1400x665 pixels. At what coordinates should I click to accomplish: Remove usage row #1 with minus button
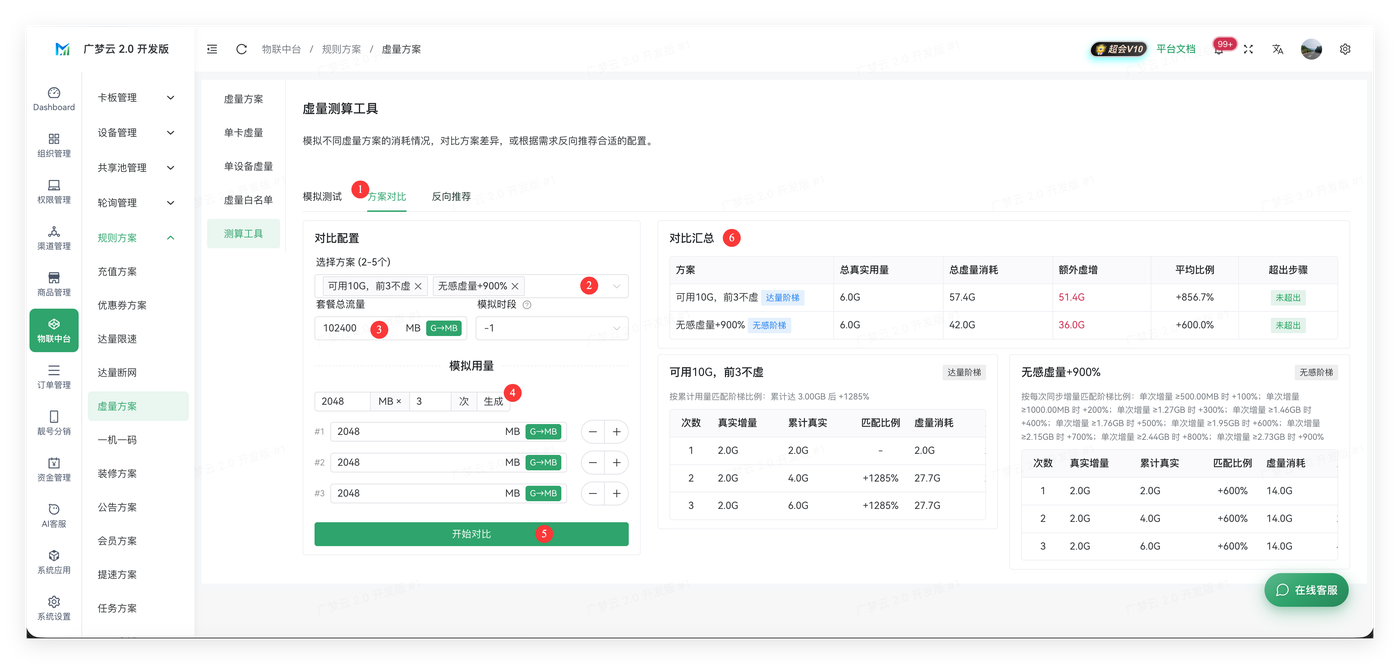pos(593,432)
